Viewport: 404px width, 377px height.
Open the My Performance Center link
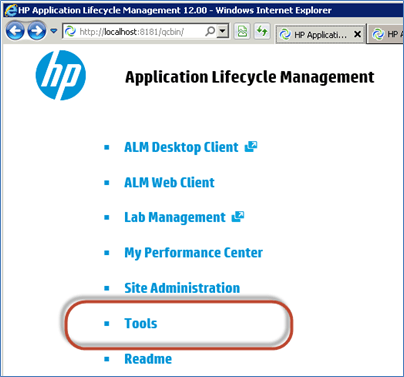[x=193, y=253]
